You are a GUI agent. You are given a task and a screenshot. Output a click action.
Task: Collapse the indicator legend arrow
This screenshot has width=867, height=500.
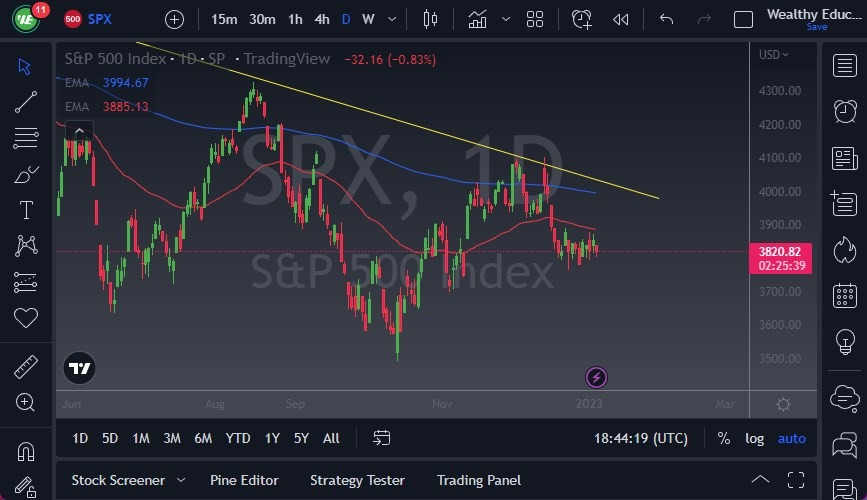coord(79,131)
